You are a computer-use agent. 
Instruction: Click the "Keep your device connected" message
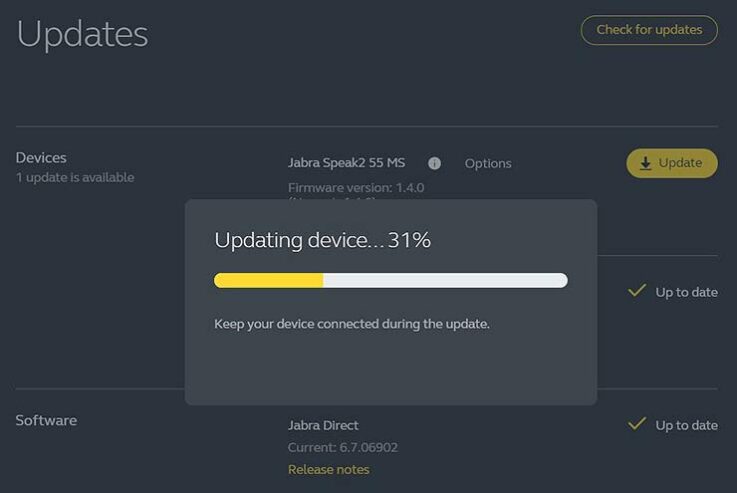[x=352, y=324]
